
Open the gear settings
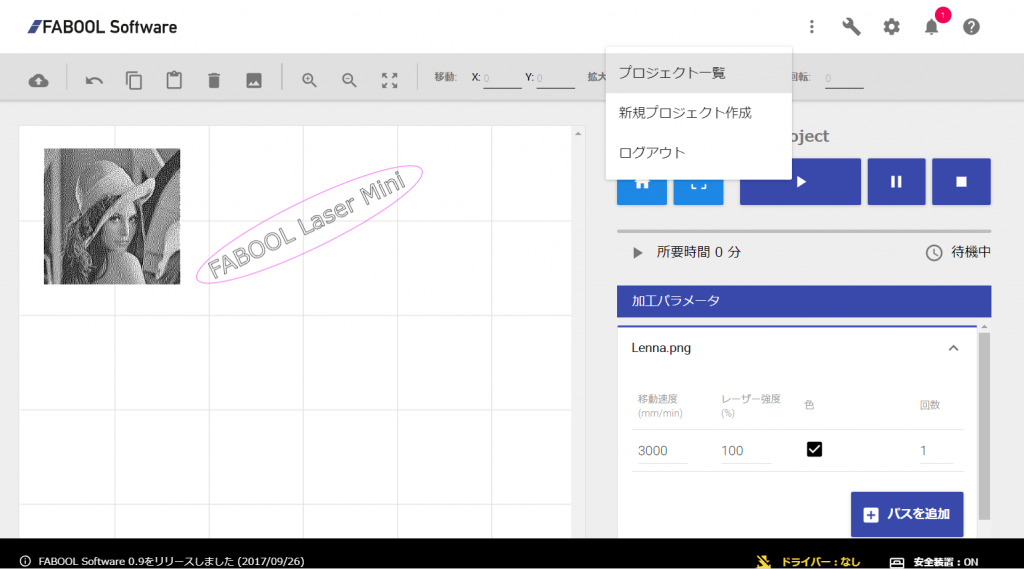[x=891, y=27]
